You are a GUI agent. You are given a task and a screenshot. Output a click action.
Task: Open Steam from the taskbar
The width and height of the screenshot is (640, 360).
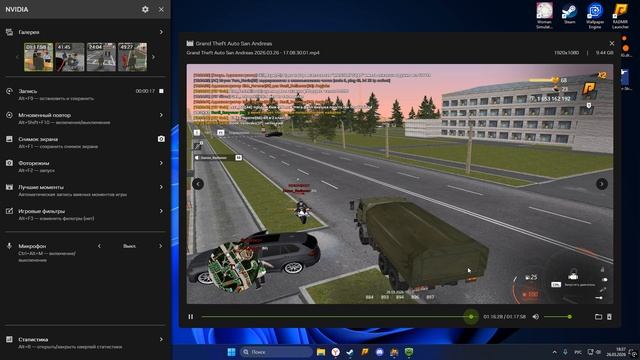[350, 352]
